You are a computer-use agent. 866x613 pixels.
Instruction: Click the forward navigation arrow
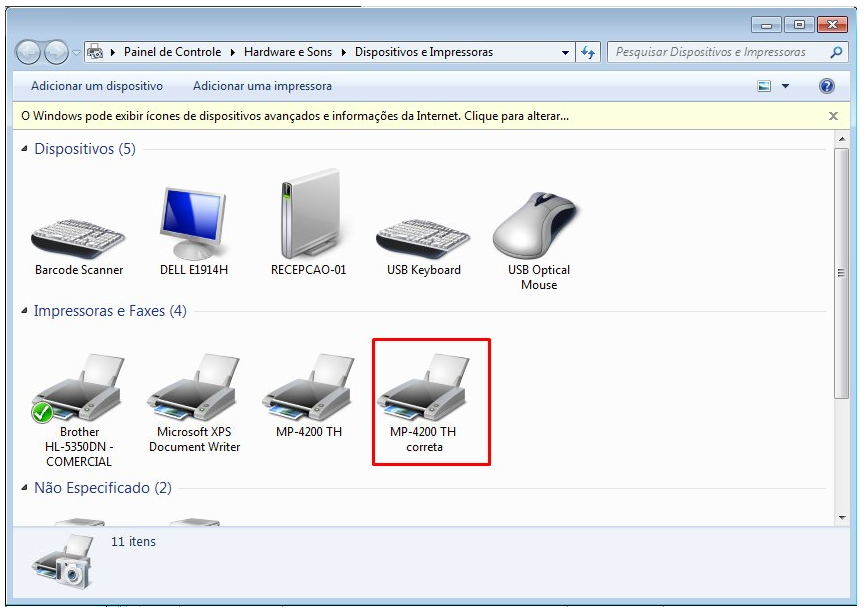click(56, 52)
